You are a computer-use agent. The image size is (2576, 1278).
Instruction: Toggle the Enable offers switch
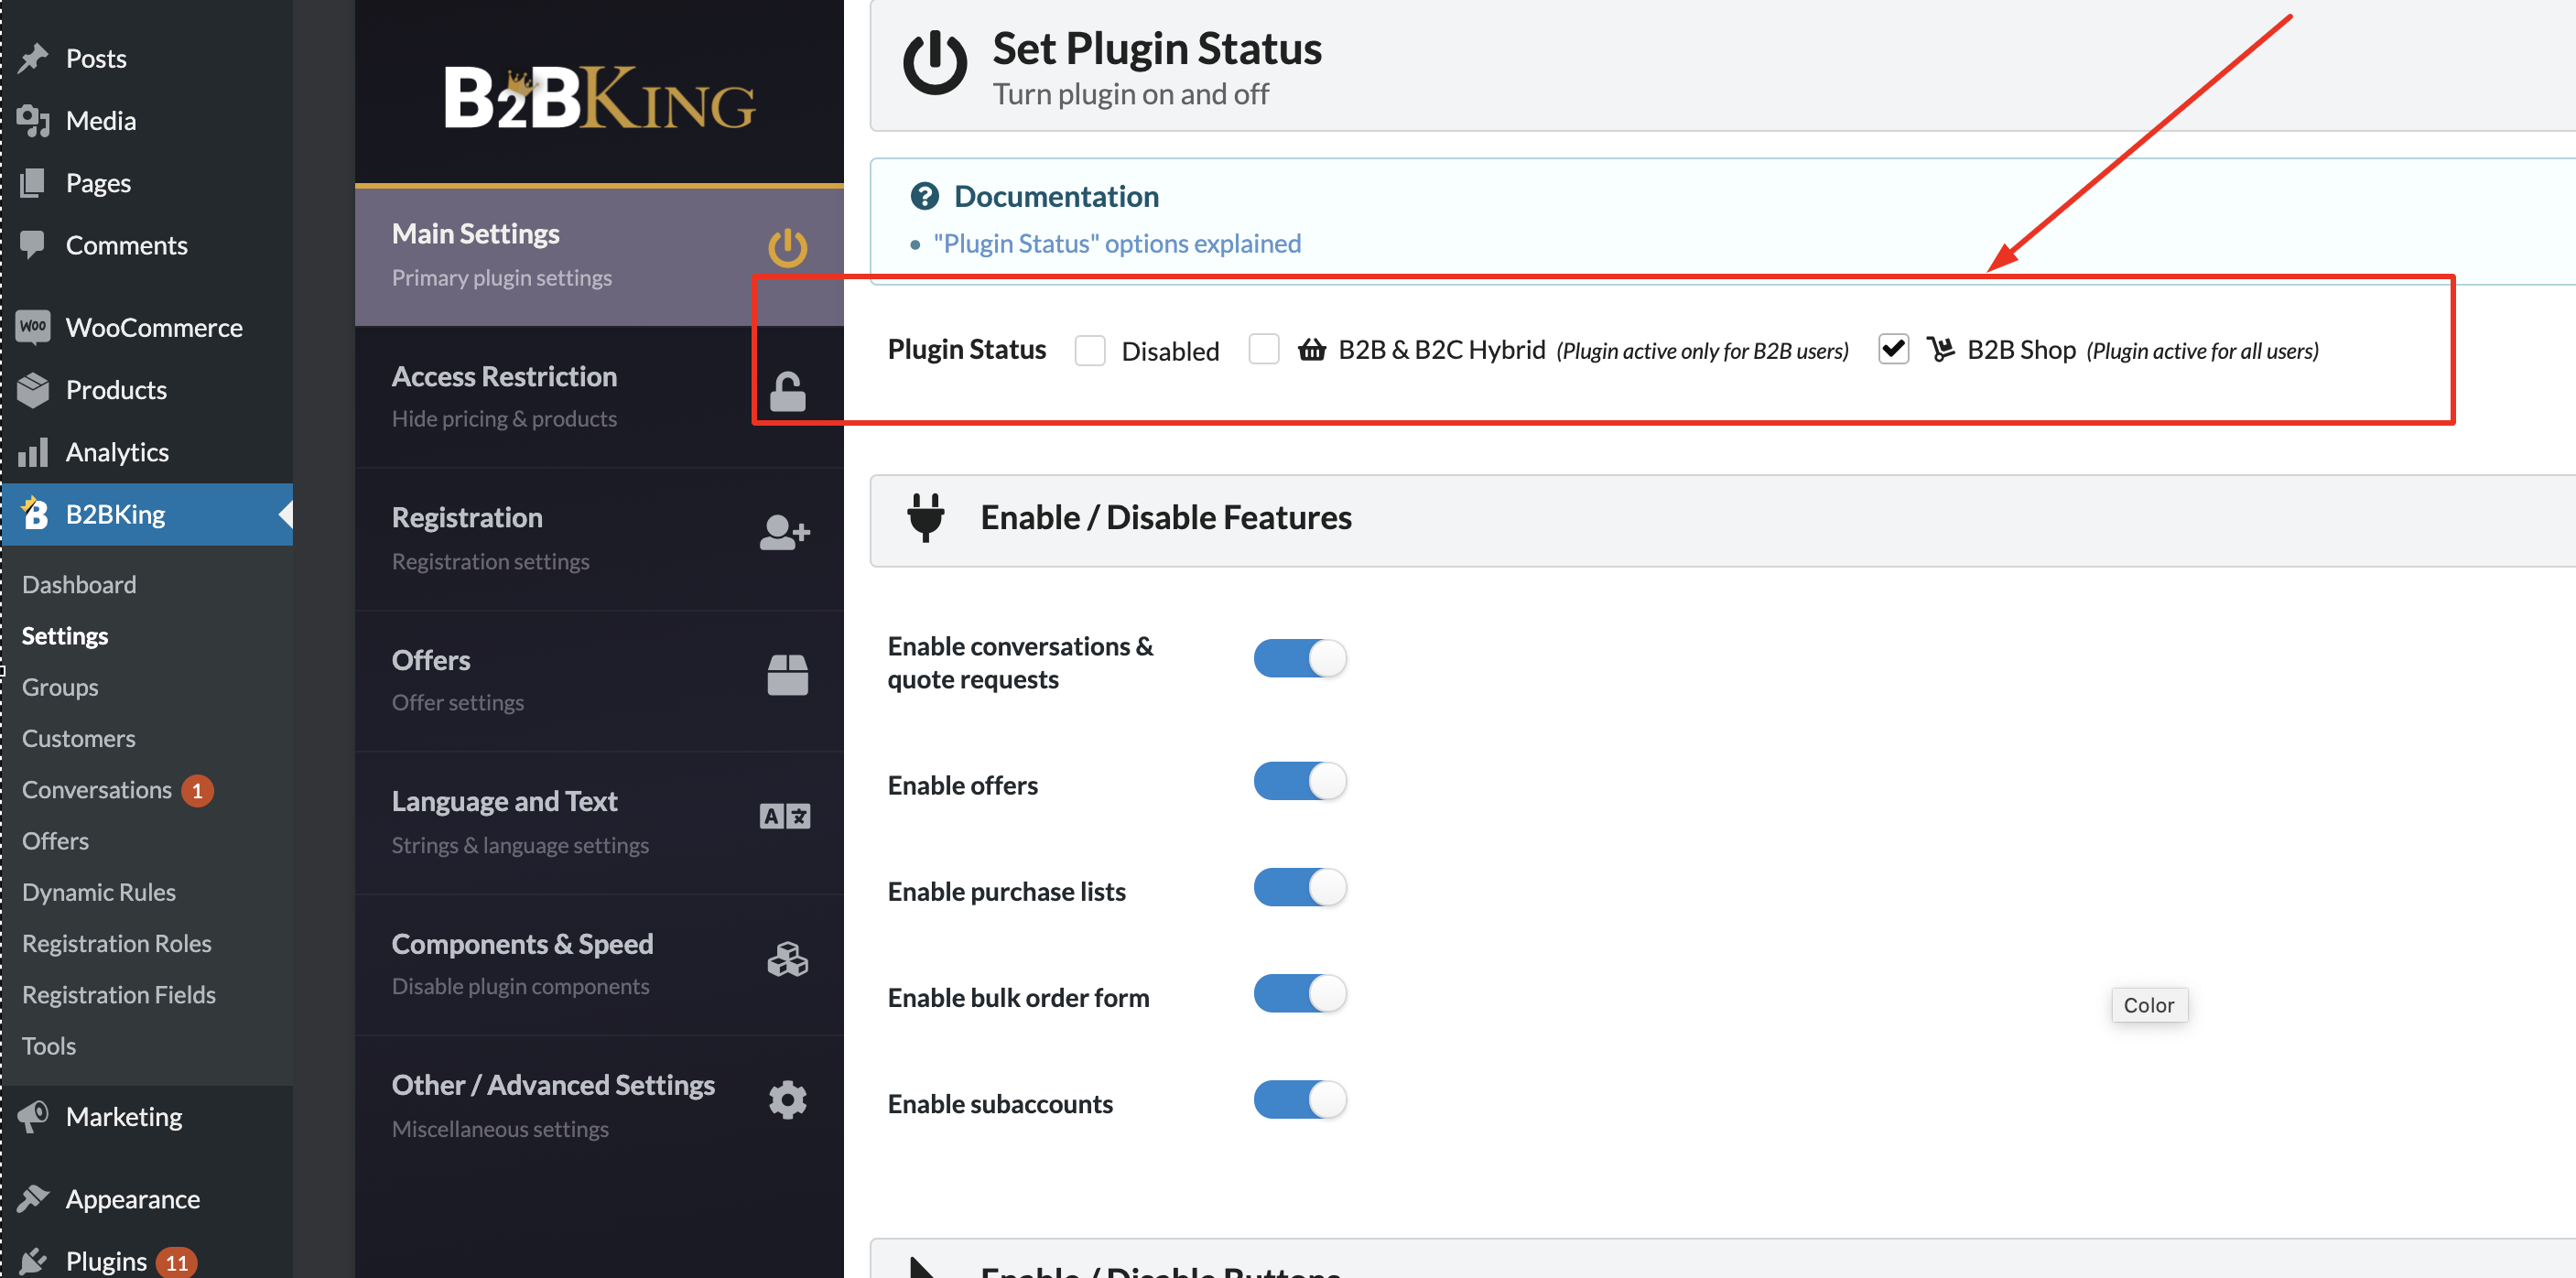[x=1300, y=781]
